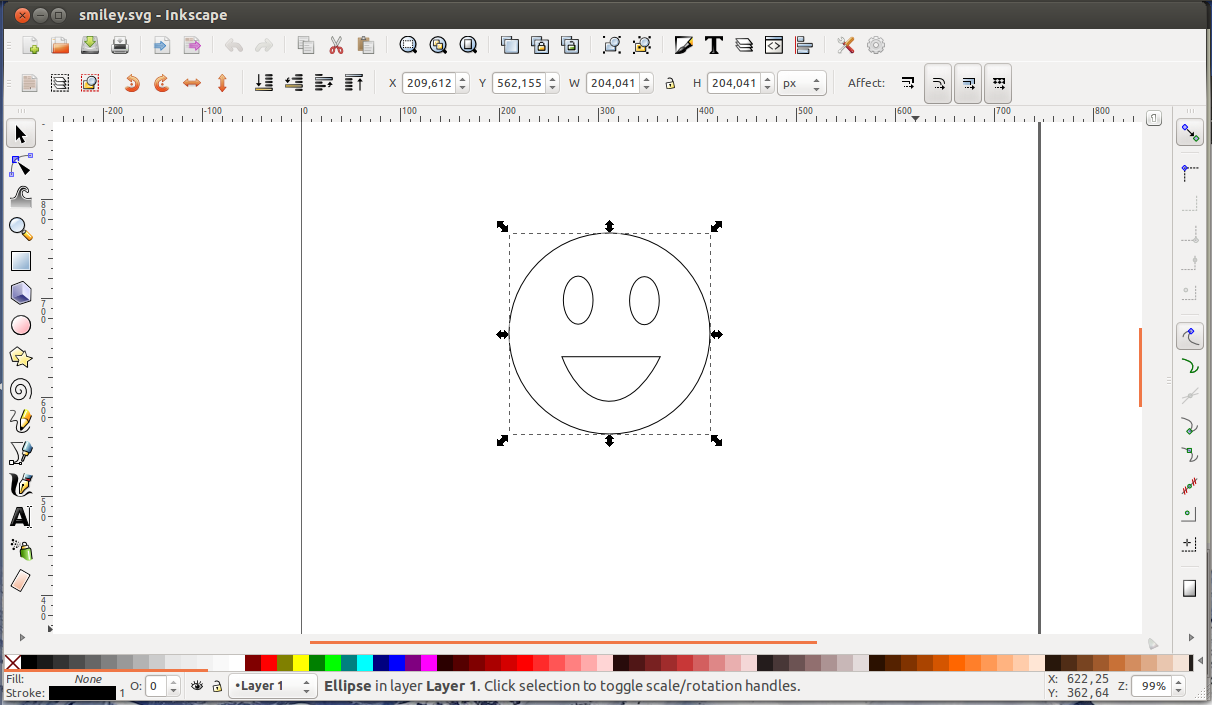The height and width of the screenshot is (705, 1212).
Task: Open the Align and Distribute dialog
Action: [x=804, y=45]
